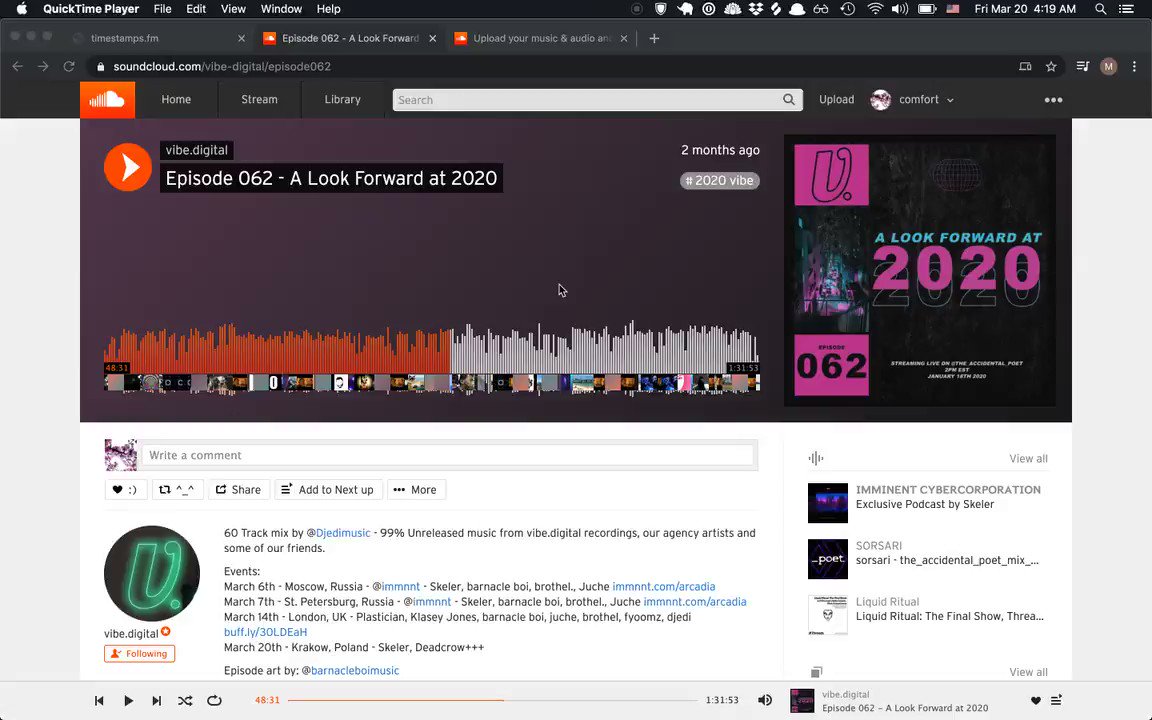This screenshot has width=1152, height=720.
Task: Click the Time Machine icon in menu bar
Action: [x=848, y=9]
